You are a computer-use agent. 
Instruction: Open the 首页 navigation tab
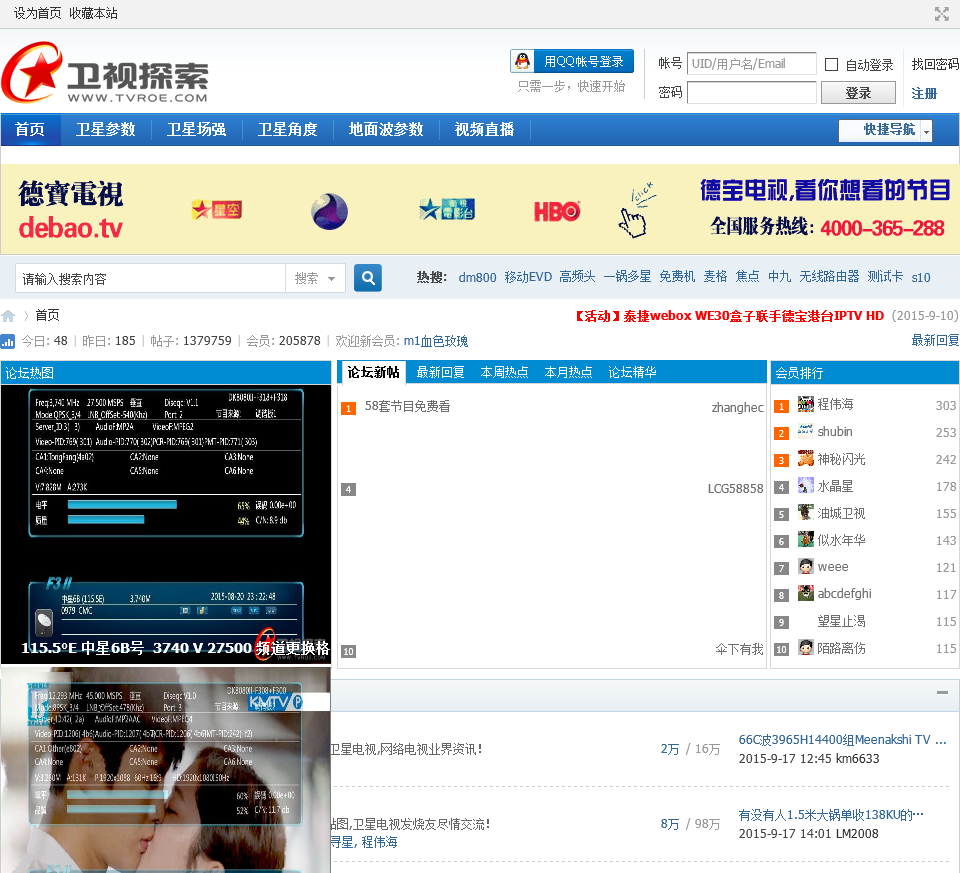pos(30,129)
